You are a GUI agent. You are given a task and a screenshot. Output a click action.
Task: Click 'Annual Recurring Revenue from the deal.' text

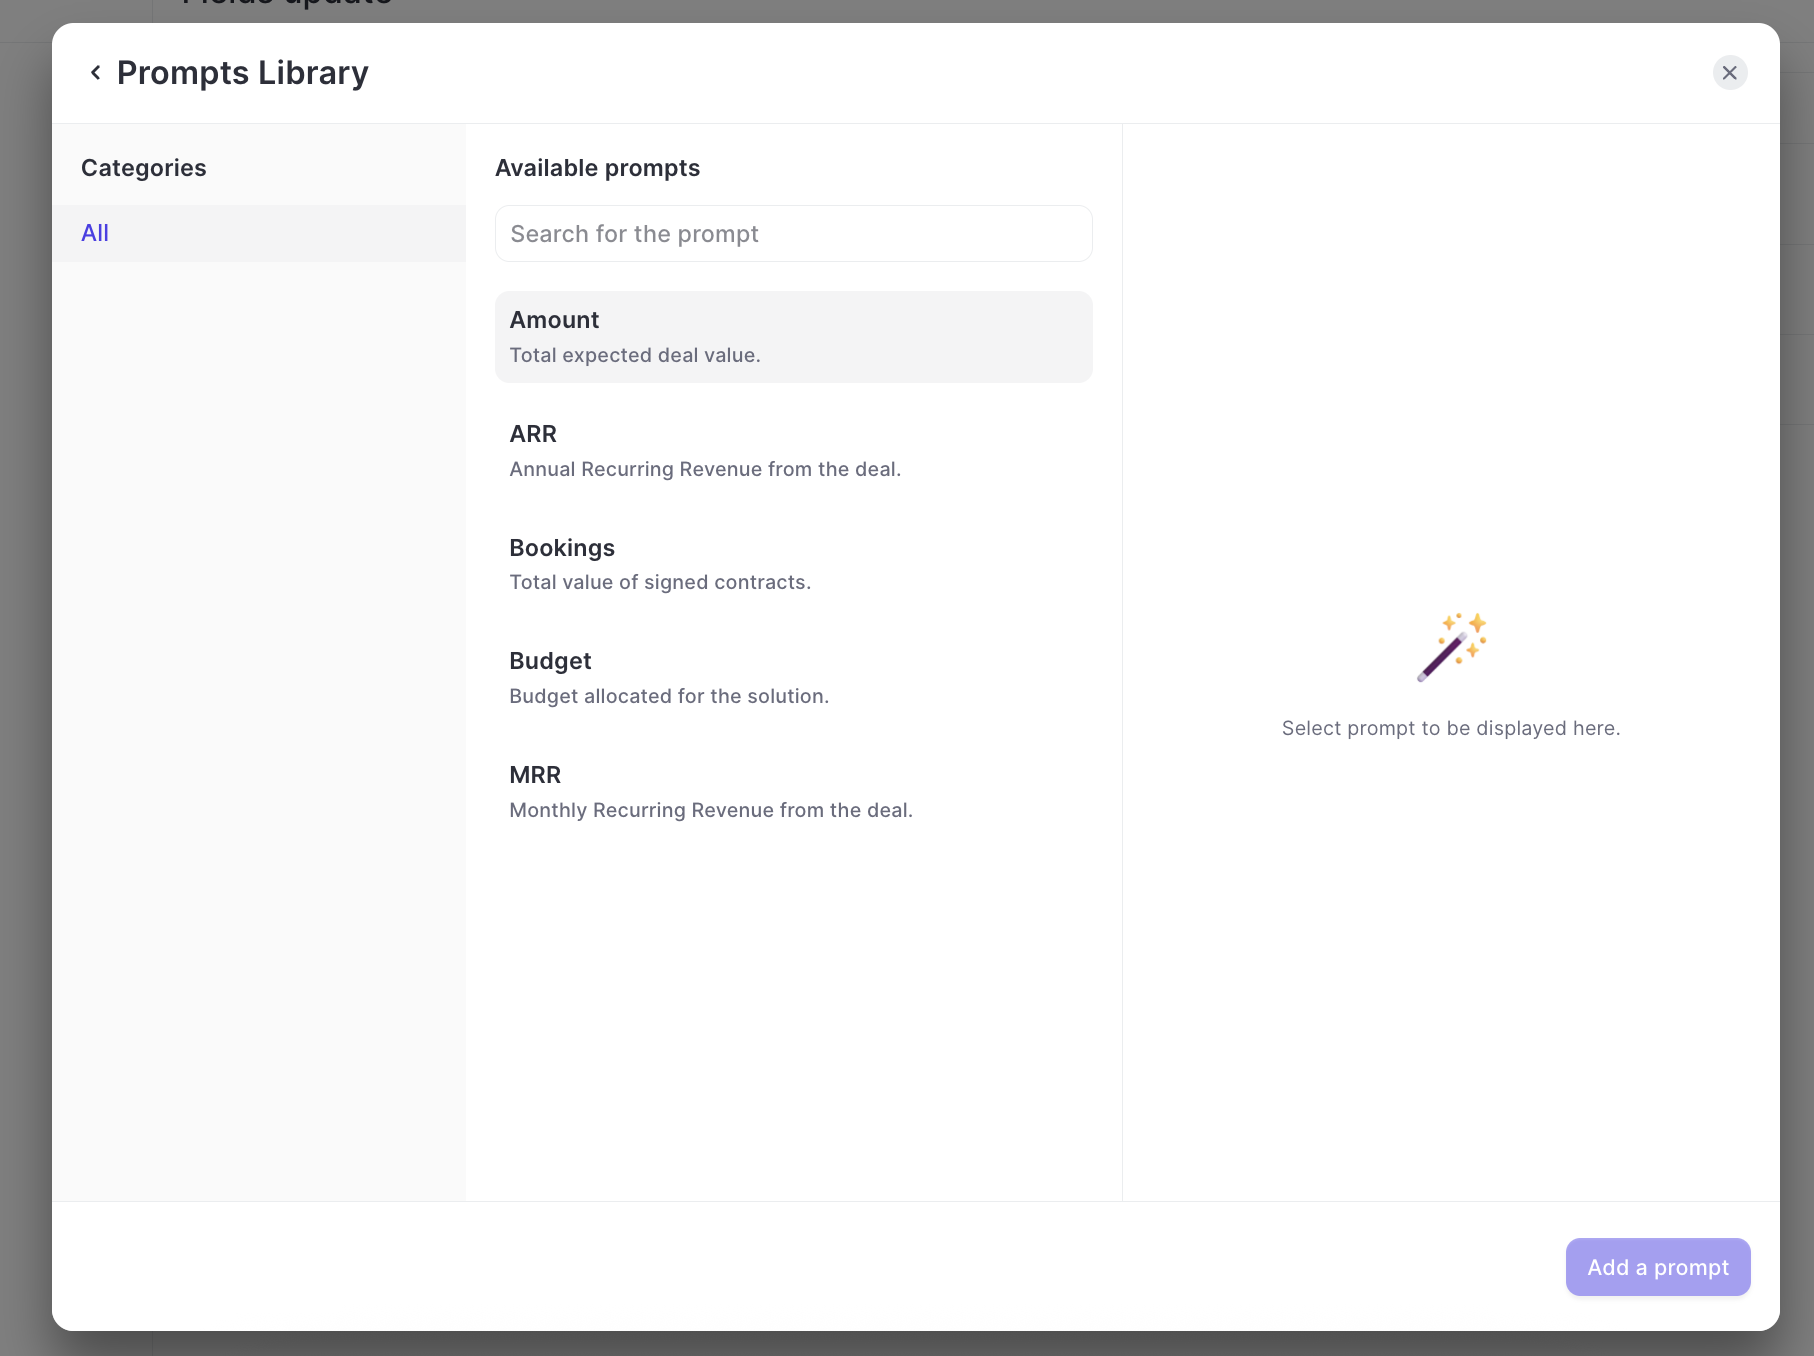tap(705, 469)
